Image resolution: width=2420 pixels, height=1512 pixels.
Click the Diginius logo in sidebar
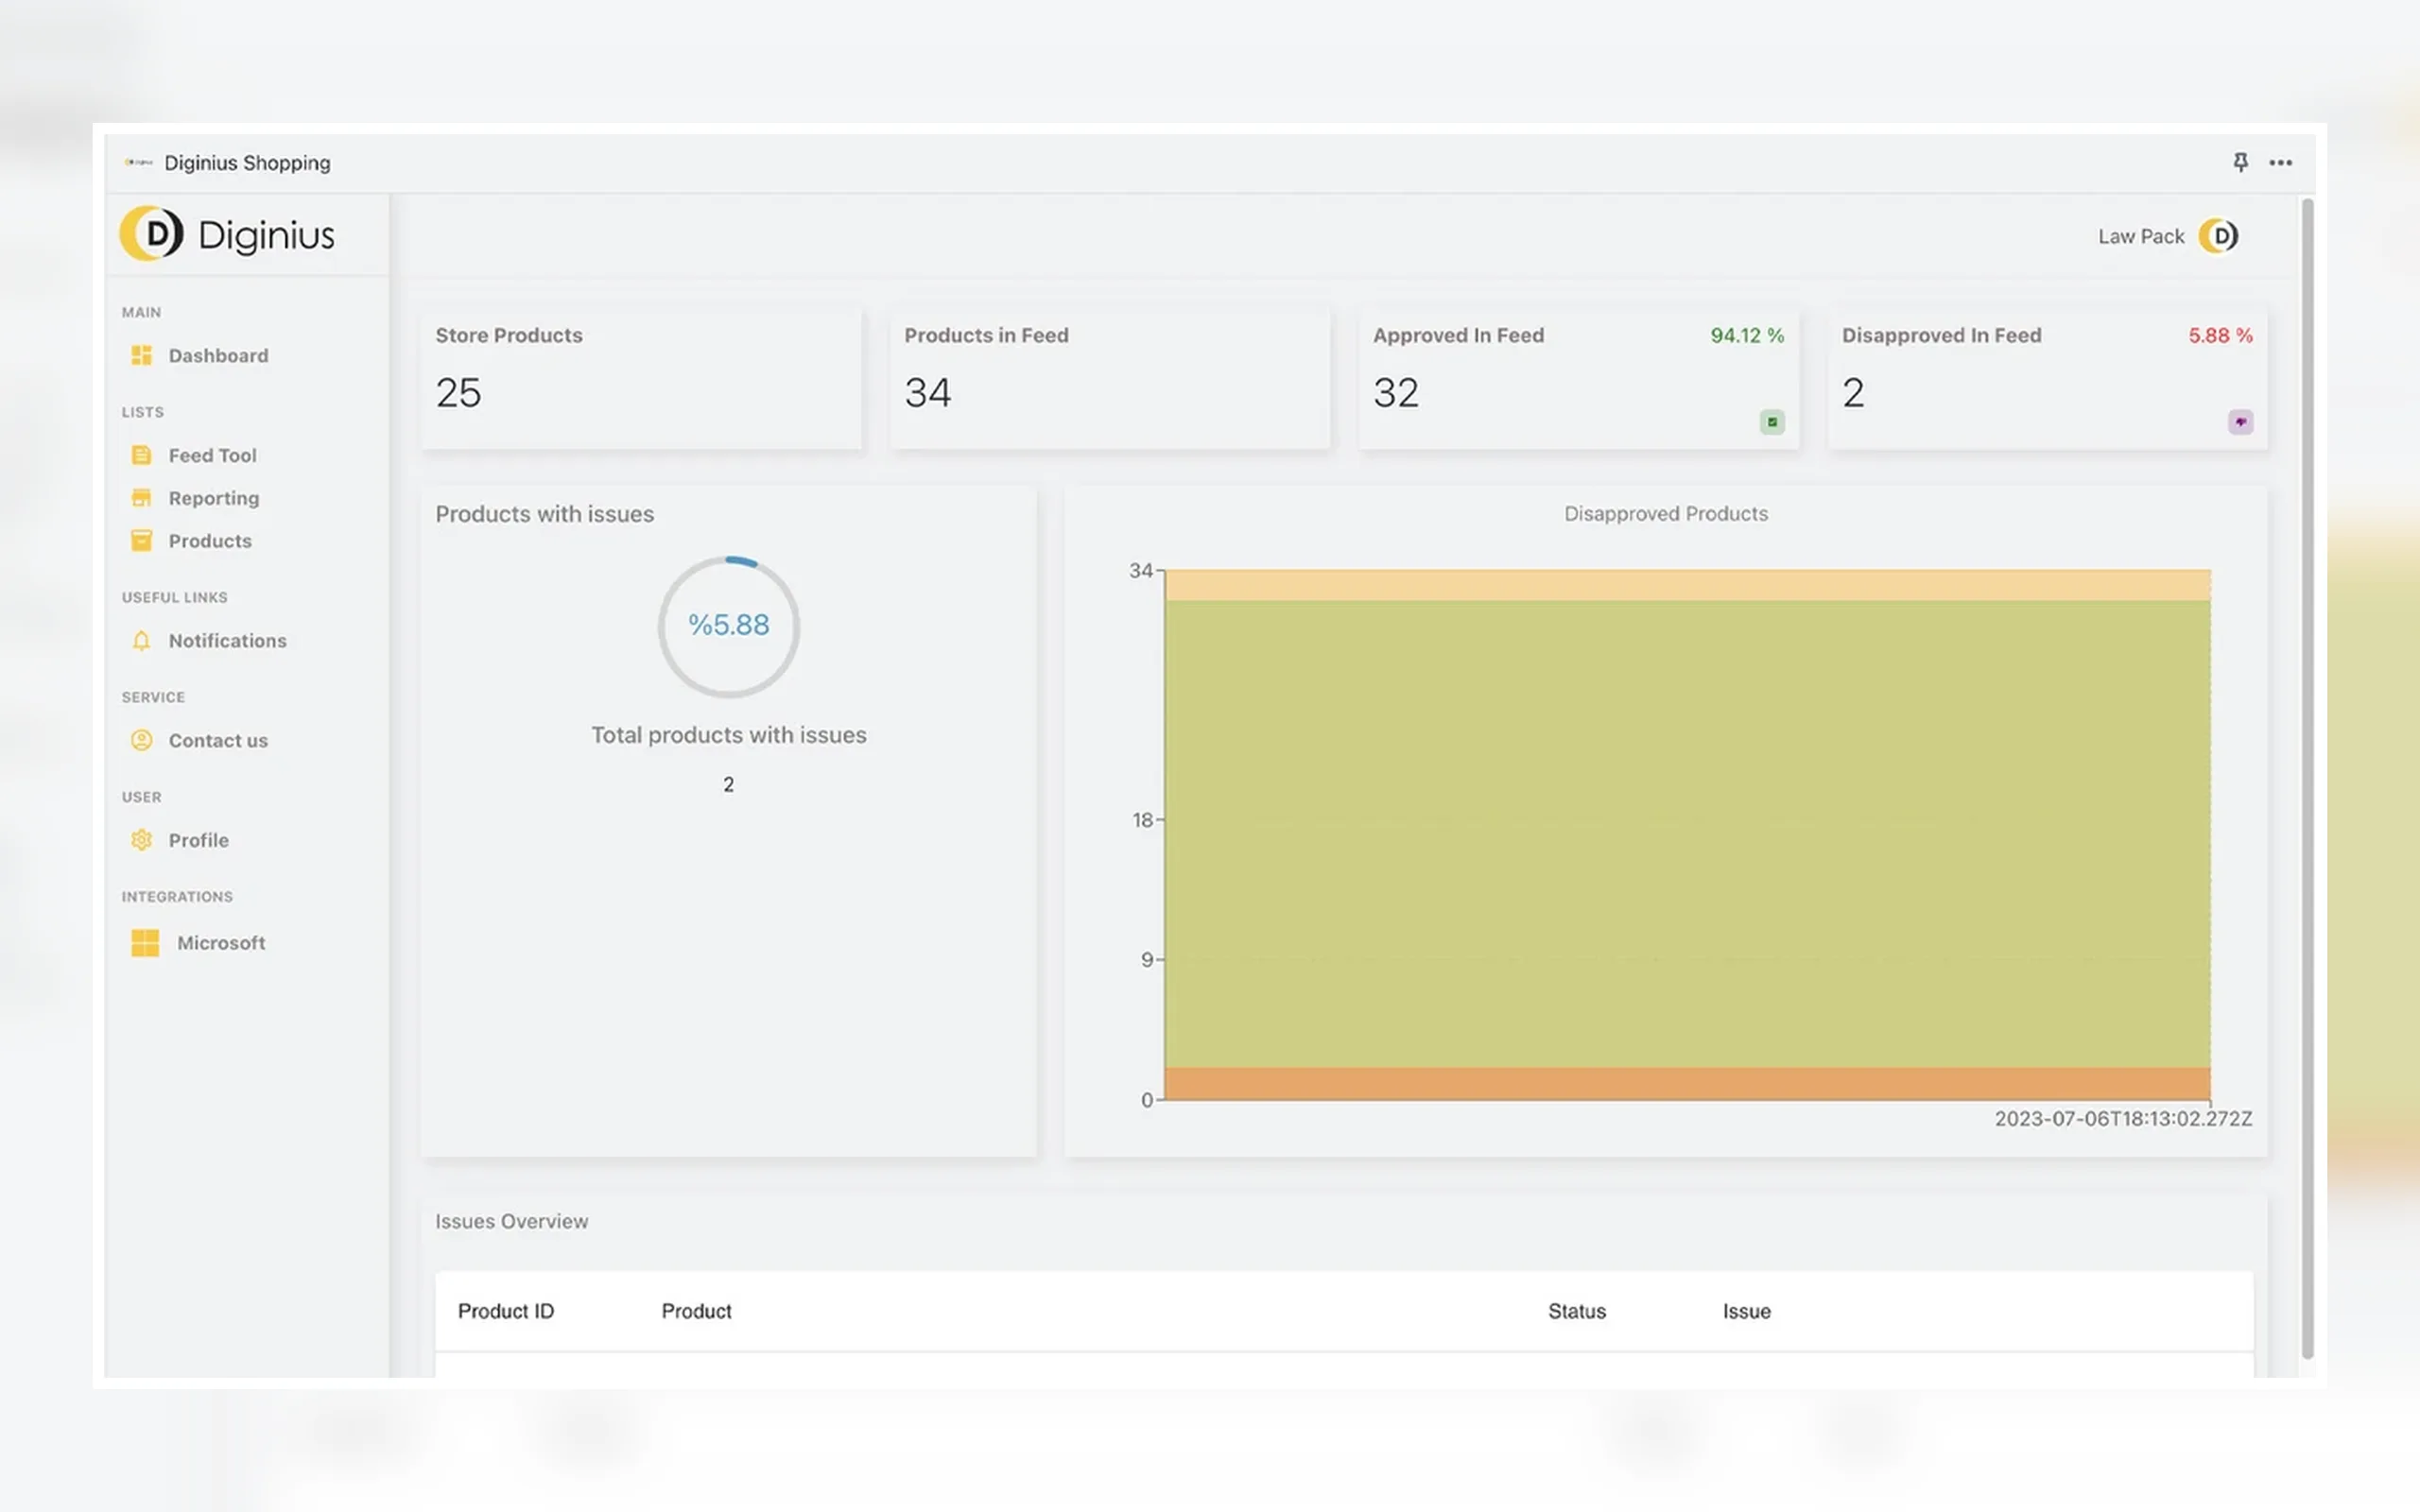pos(228,234)
